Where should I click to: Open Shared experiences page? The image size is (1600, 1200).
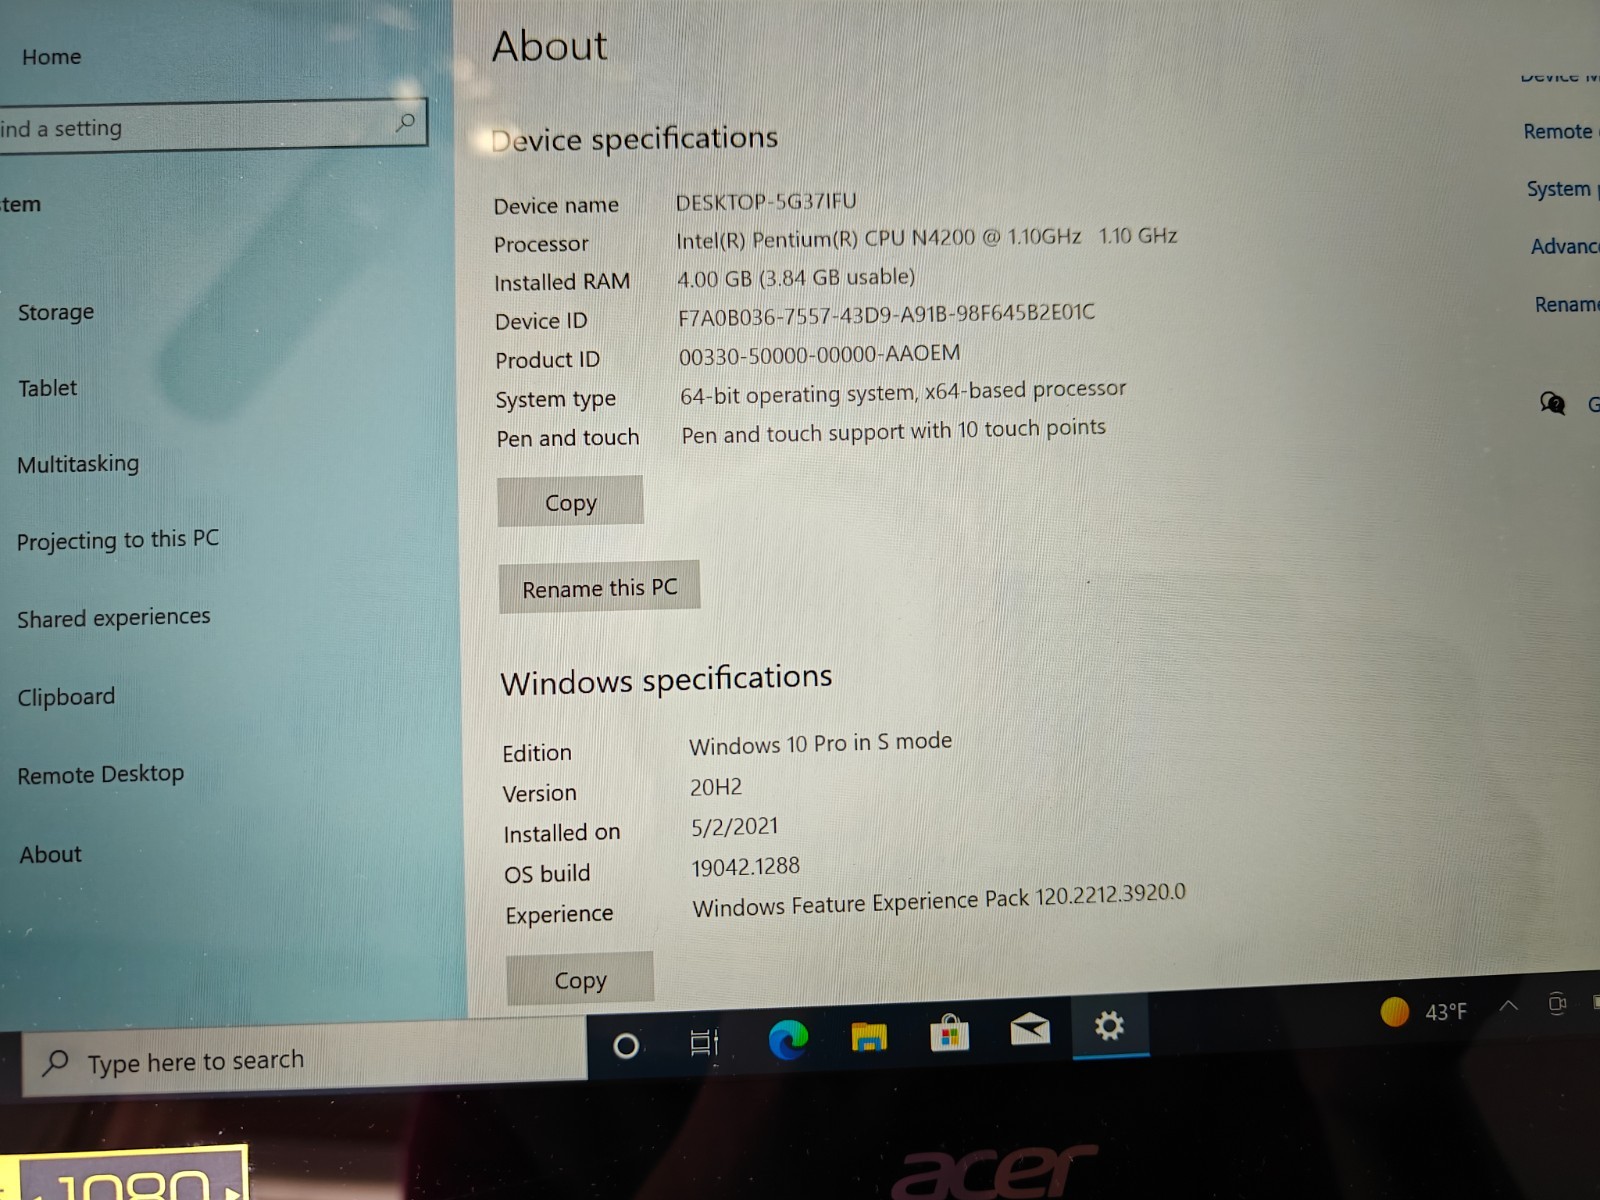114,618
